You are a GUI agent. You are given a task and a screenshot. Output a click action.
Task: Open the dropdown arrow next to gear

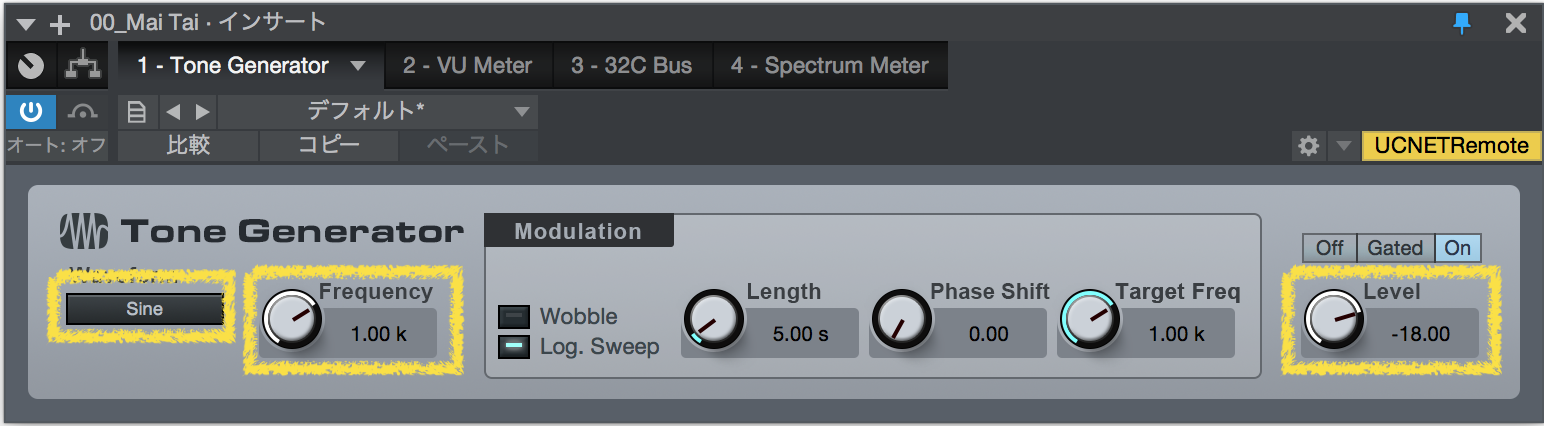click(1343, 146)
